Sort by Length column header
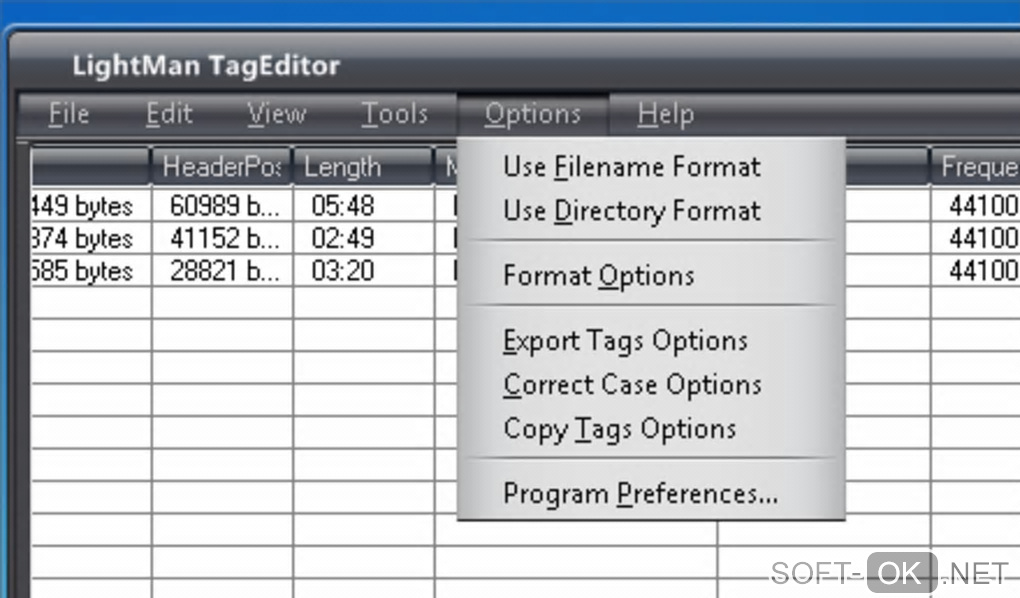This screenshot has height=598, width=1020. 342,167
